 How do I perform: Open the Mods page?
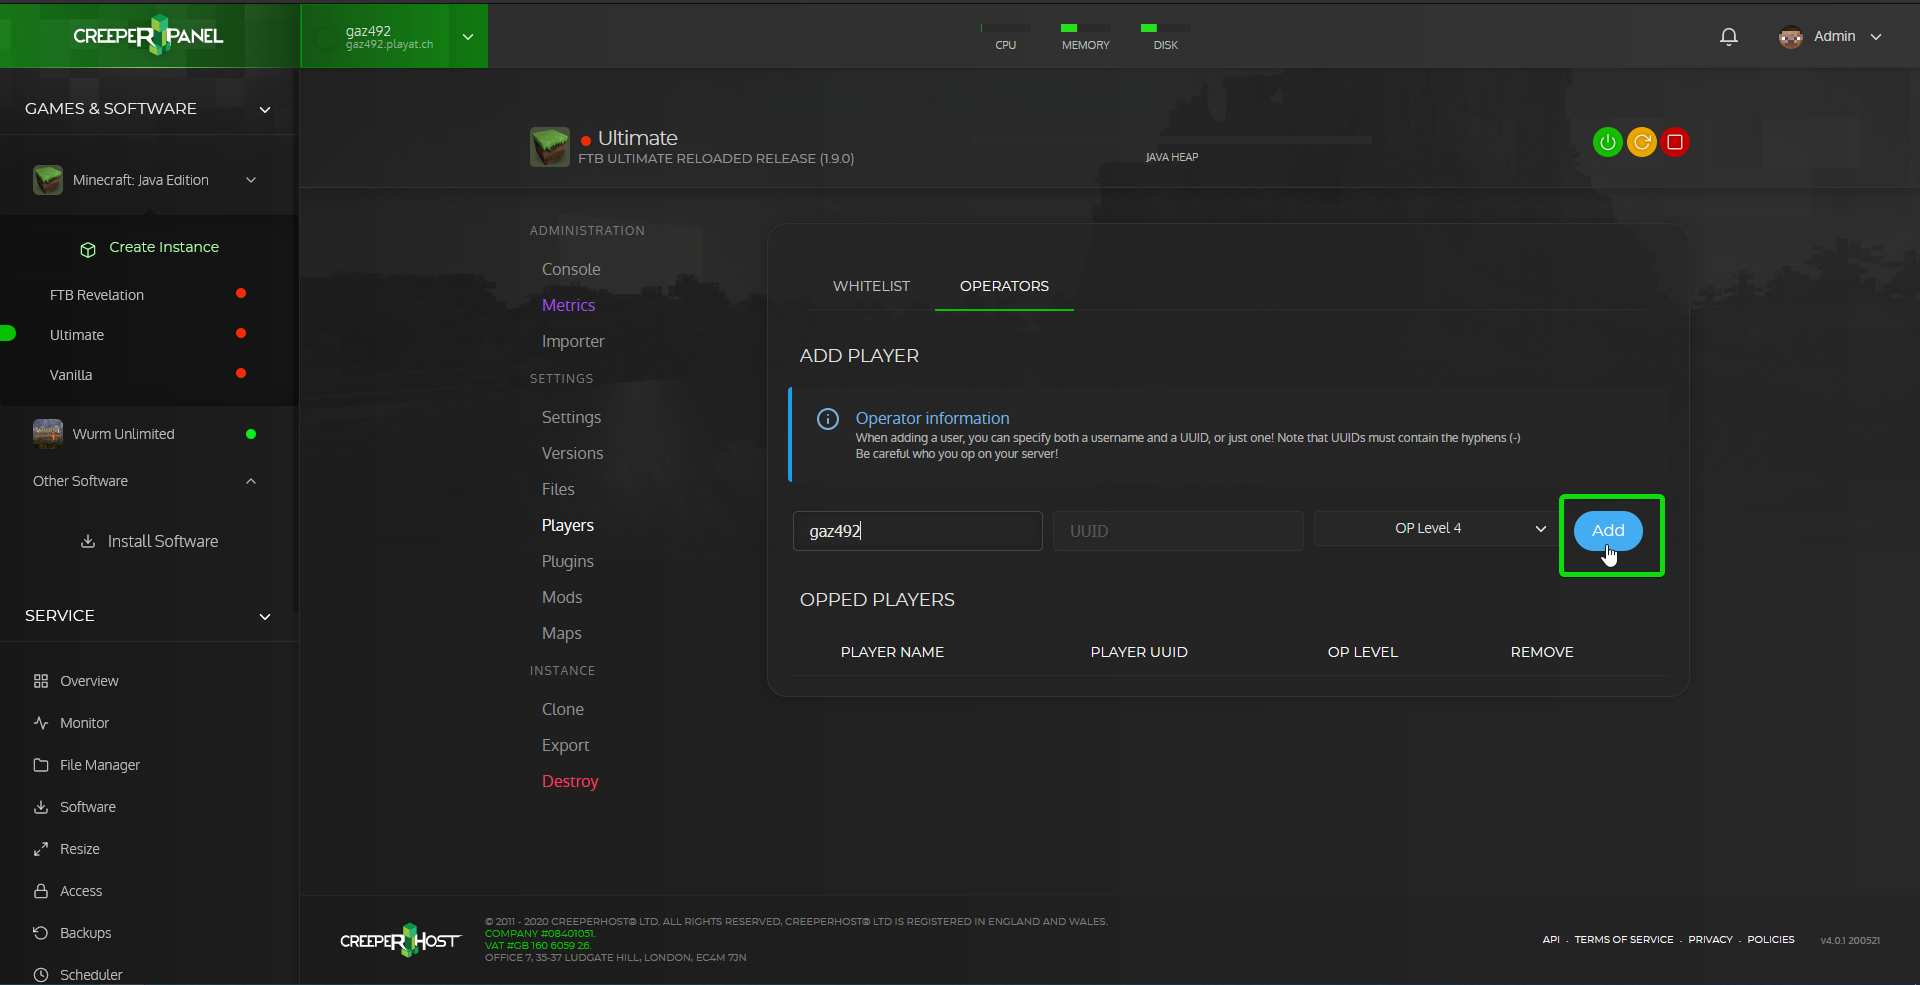562,597
